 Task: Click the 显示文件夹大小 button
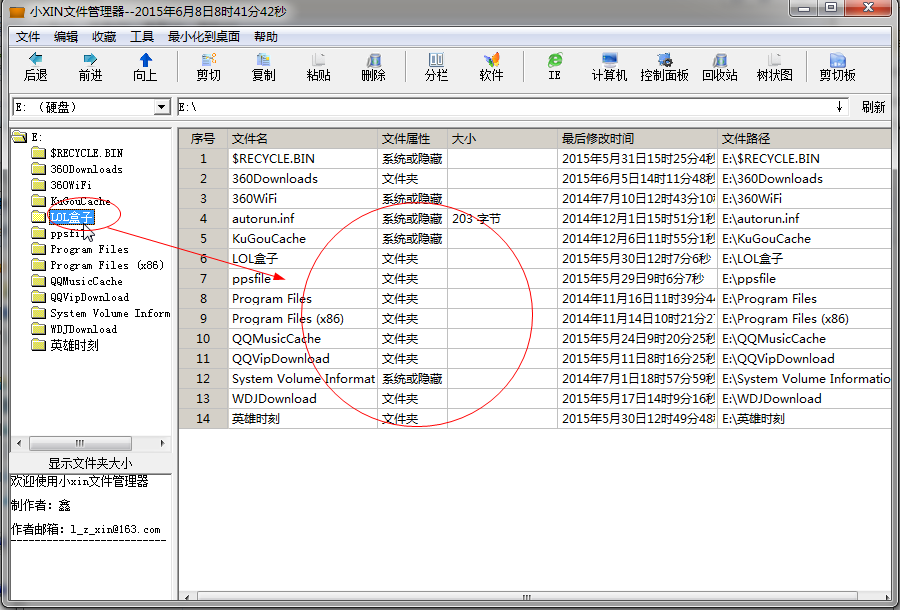91,463
